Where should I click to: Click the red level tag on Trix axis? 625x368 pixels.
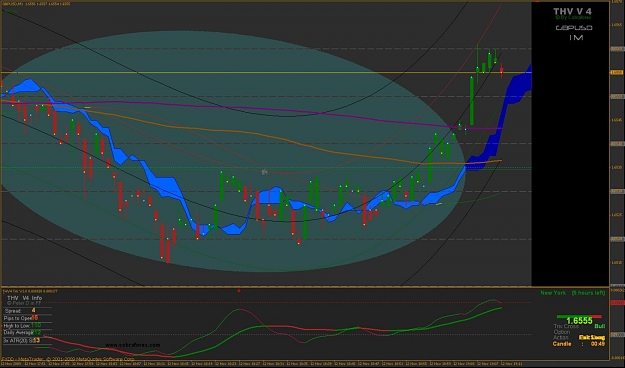[x=617, y=303]
